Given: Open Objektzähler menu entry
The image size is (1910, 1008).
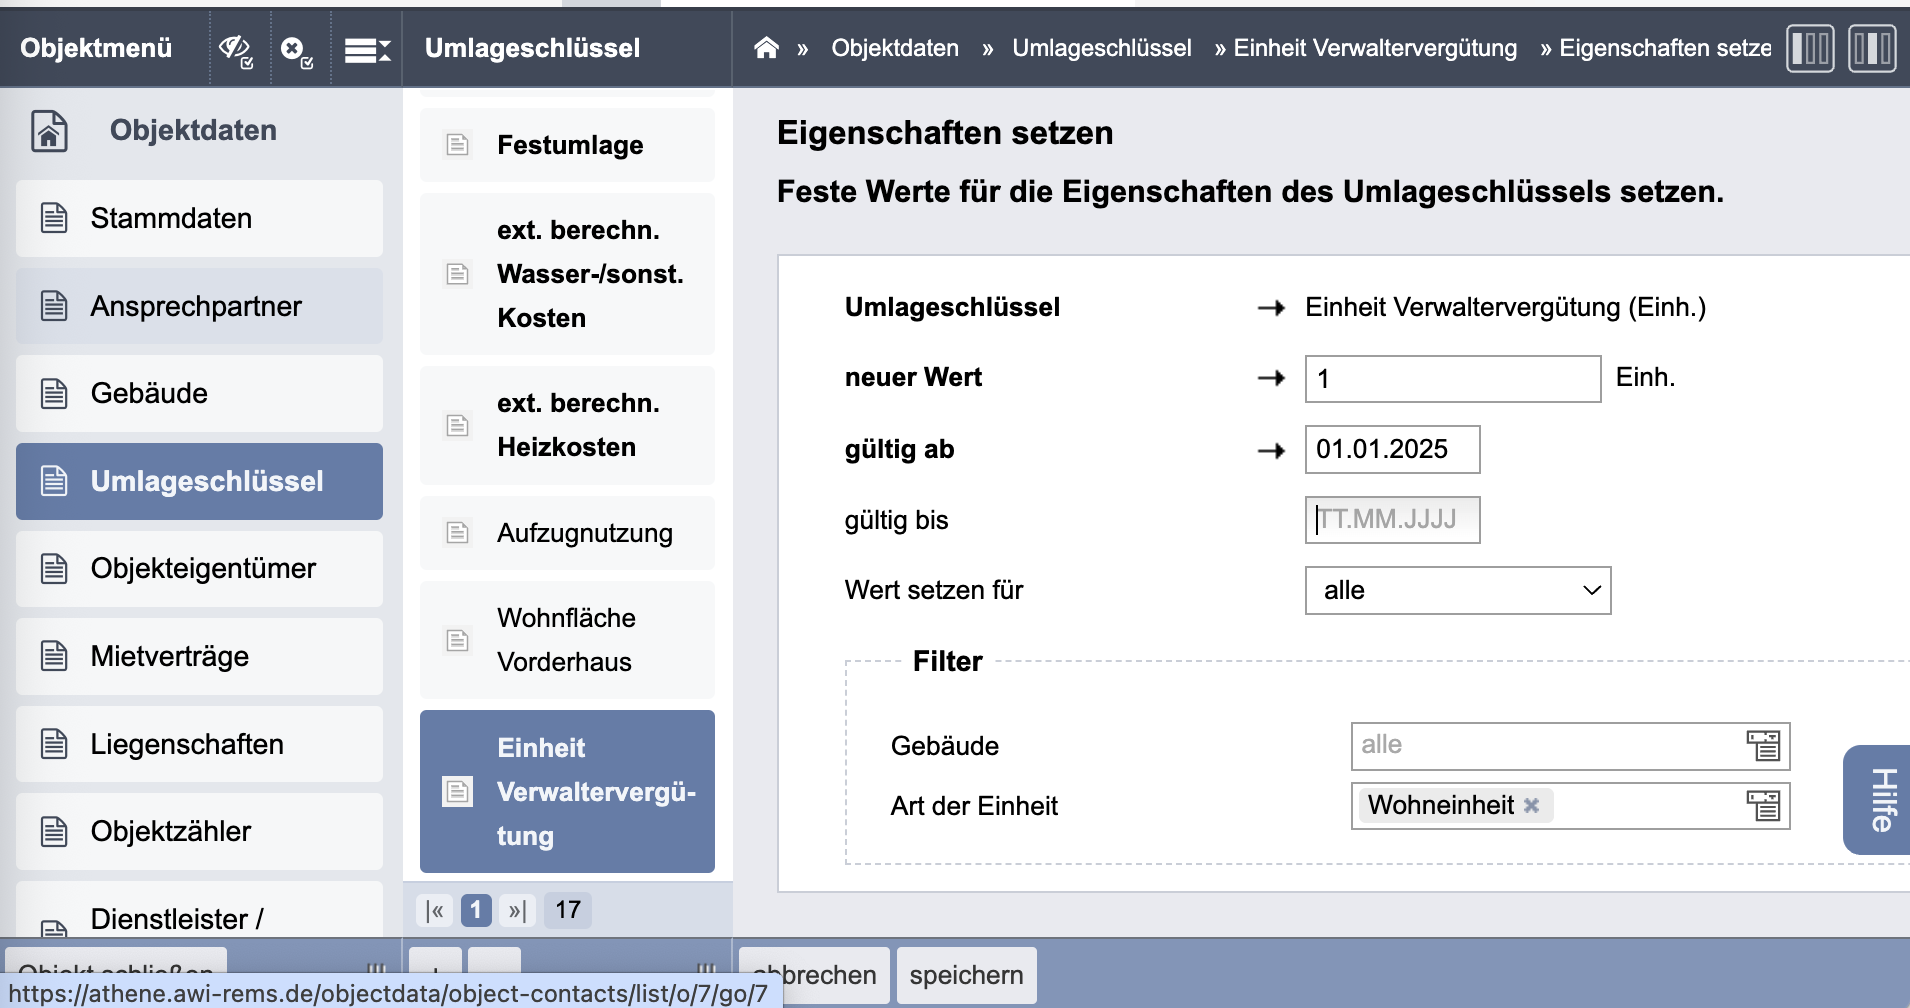Looking at the screenshot, I should [x=199, y=831].
